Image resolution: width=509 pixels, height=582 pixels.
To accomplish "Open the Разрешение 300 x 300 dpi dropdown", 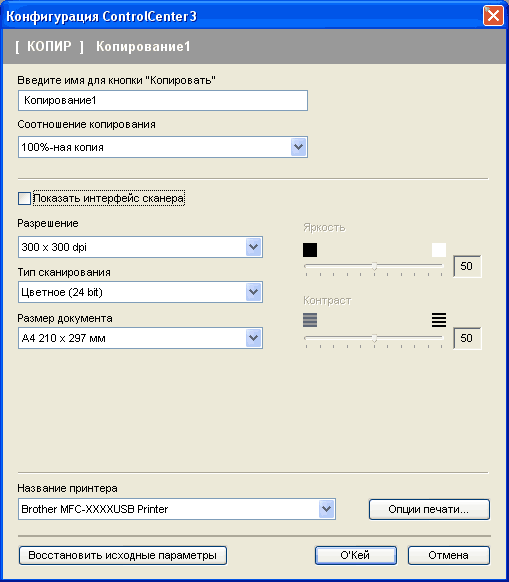I will [254, 247].
